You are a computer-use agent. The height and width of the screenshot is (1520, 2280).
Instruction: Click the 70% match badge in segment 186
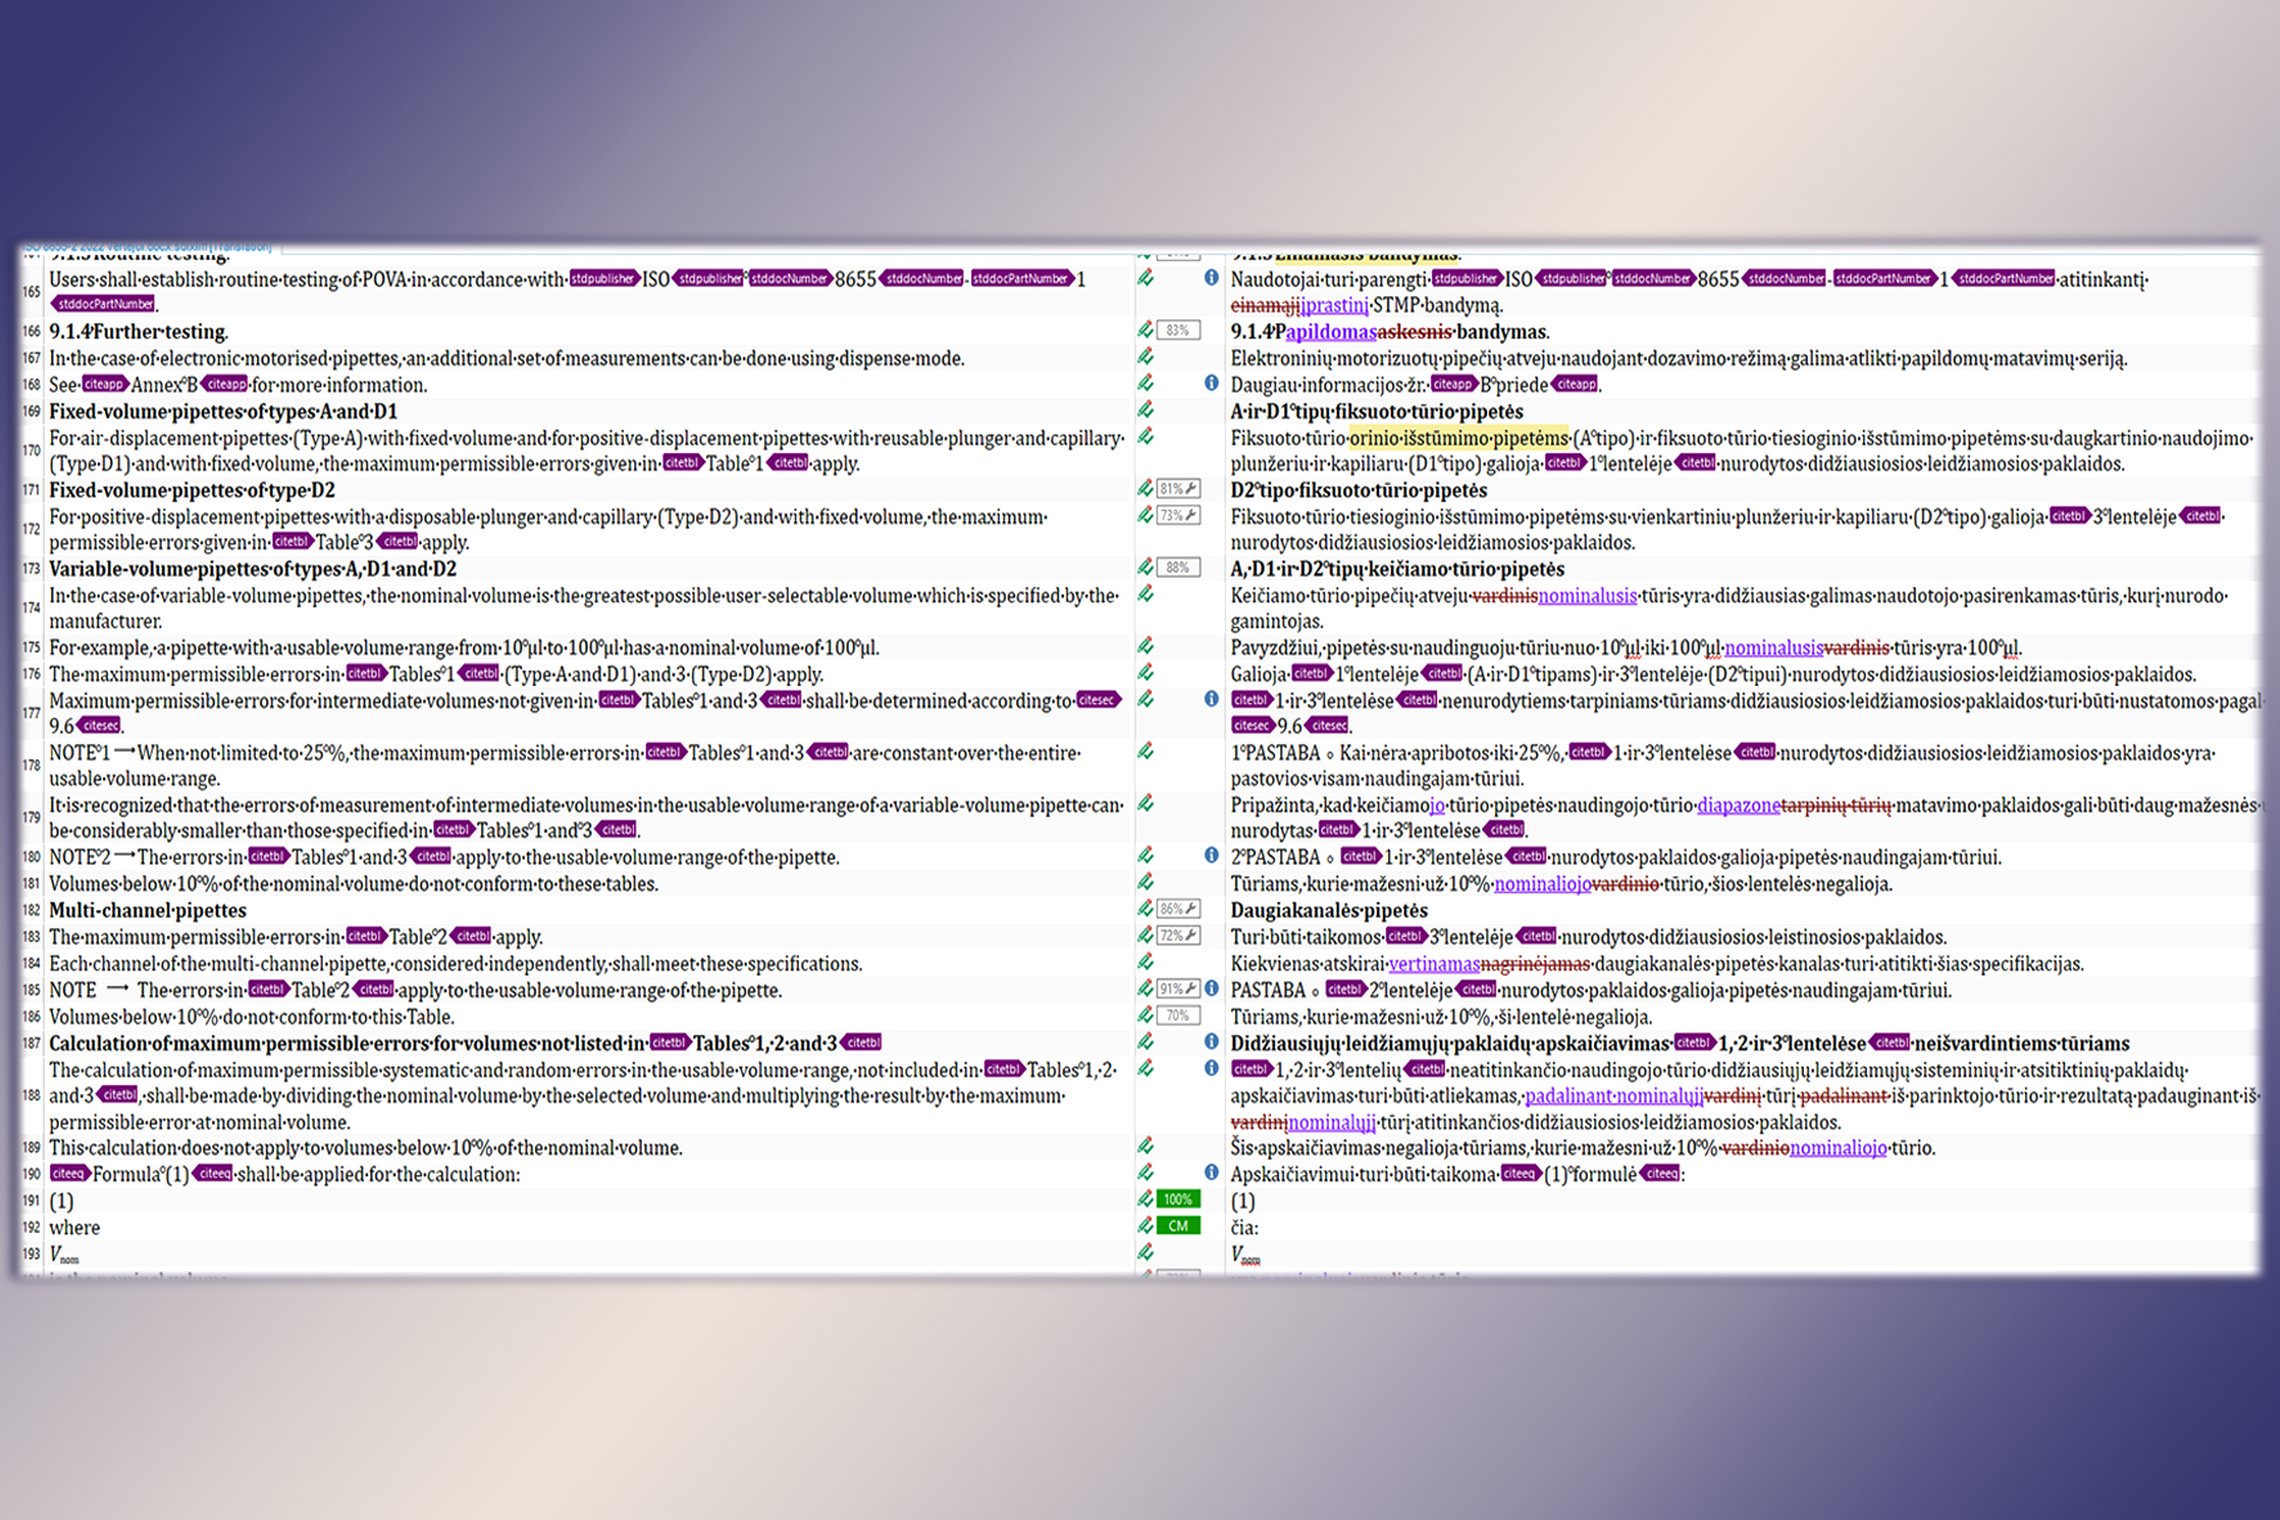click(1178, 1015)
